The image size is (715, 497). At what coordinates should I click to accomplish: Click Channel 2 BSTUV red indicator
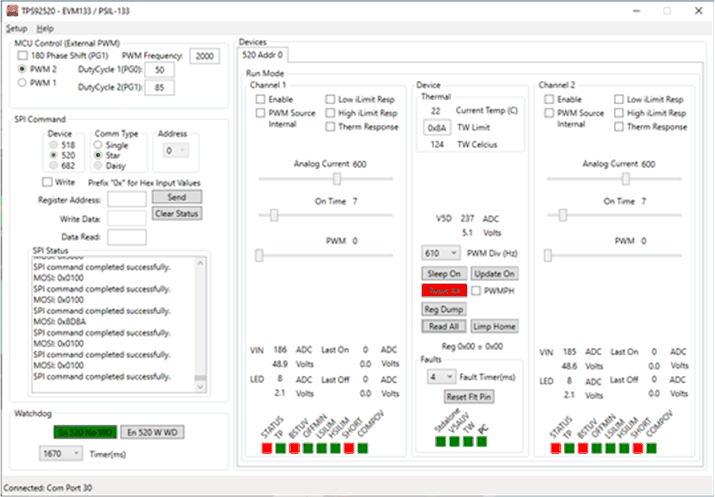pyautogui.click(x=583, y=448)
